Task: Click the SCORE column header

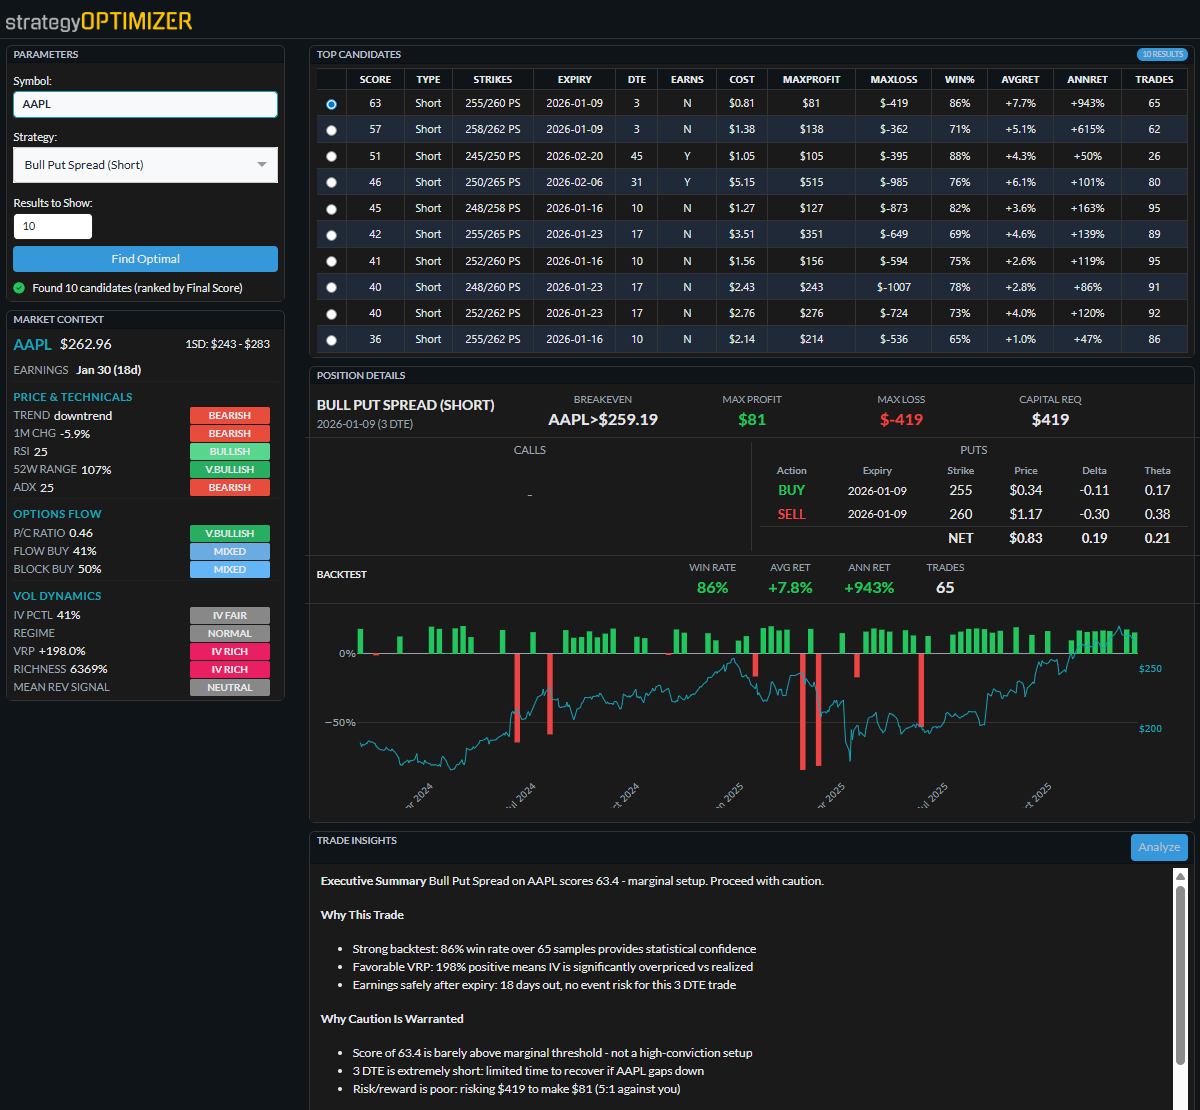Action: point(375,79)
